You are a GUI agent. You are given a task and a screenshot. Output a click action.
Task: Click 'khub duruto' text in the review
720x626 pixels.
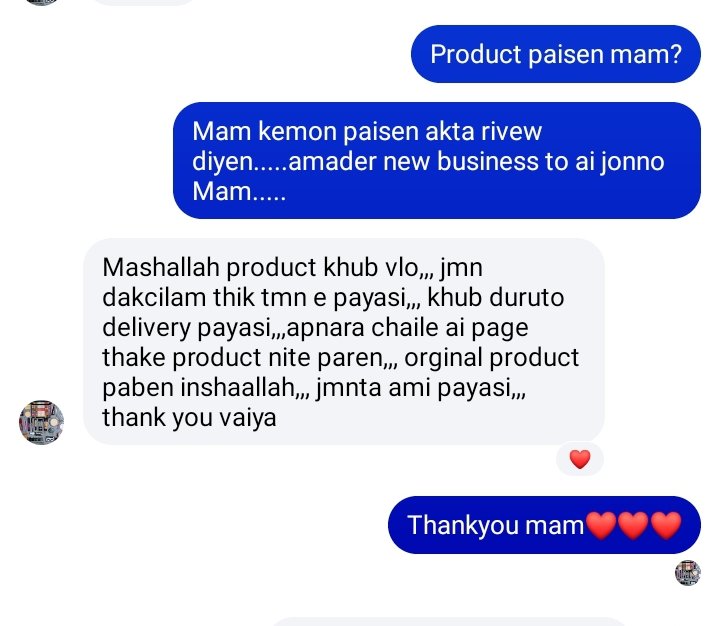[x=495, y=298]
